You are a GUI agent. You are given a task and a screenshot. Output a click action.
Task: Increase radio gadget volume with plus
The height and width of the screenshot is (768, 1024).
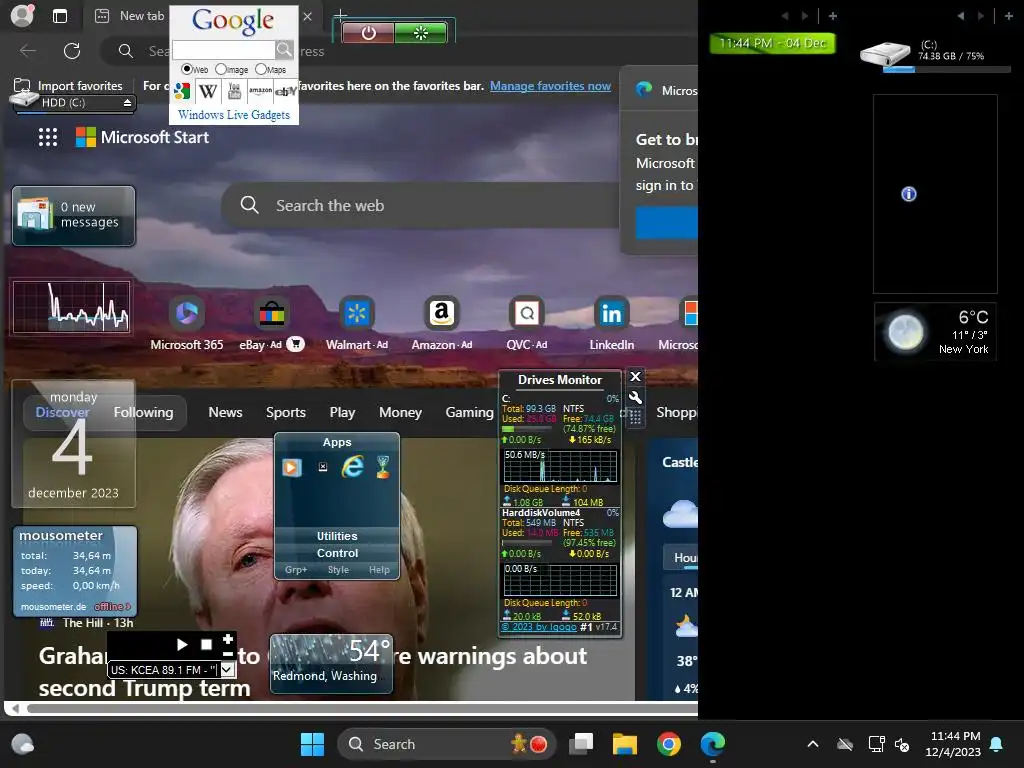227,639
